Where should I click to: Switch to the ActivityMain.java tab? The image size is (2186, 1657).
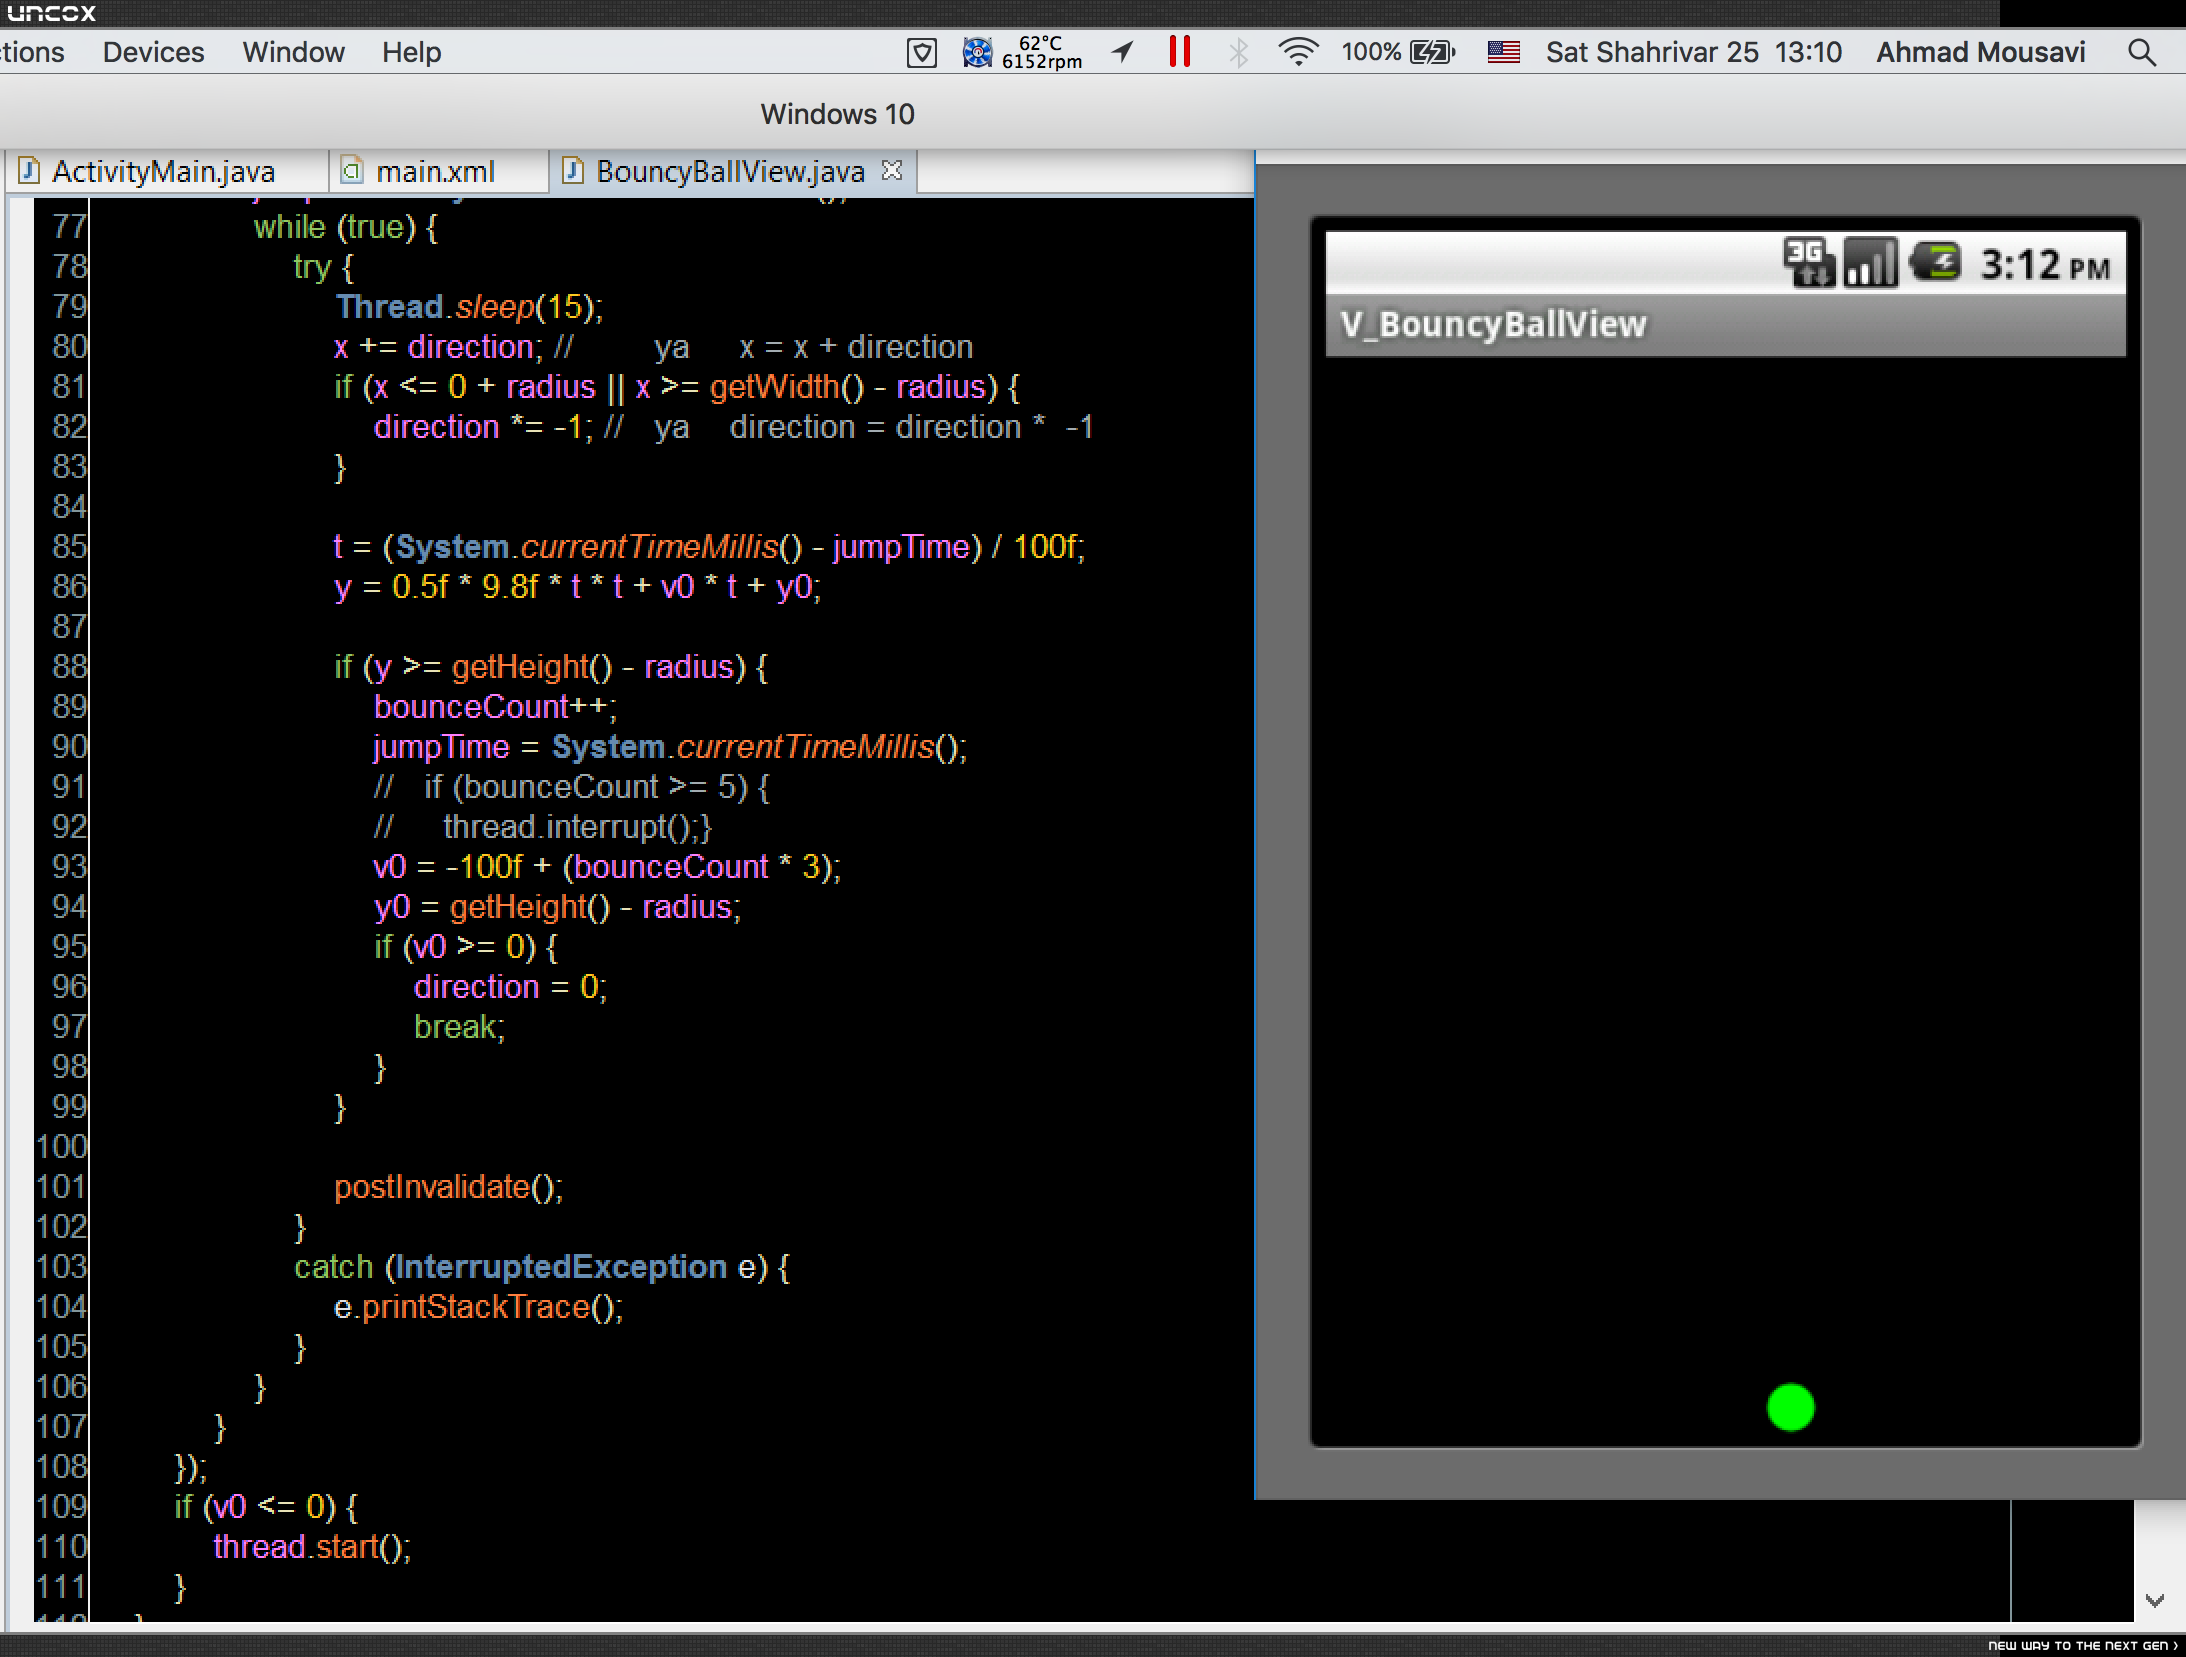pyautogui.click(x=163, y=172)
